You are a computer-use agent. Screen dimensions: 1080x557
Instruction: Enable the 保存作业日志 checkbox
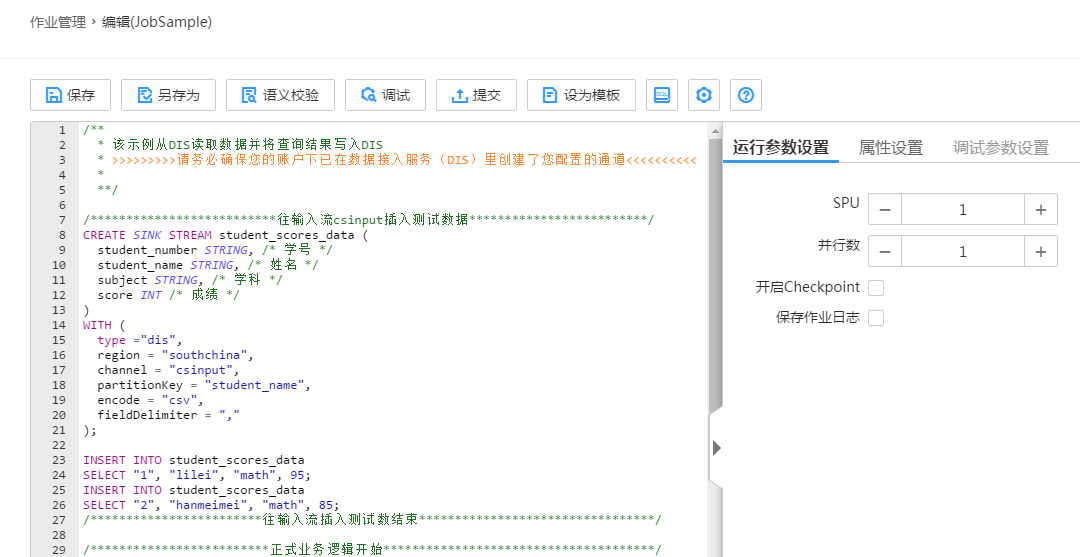click(x=876, y=317)
